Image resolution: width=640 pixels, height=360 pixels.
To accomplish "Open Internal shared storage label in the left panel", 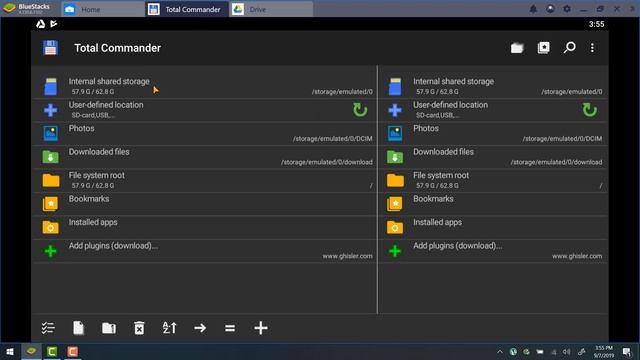I will (x=109, y=81).
